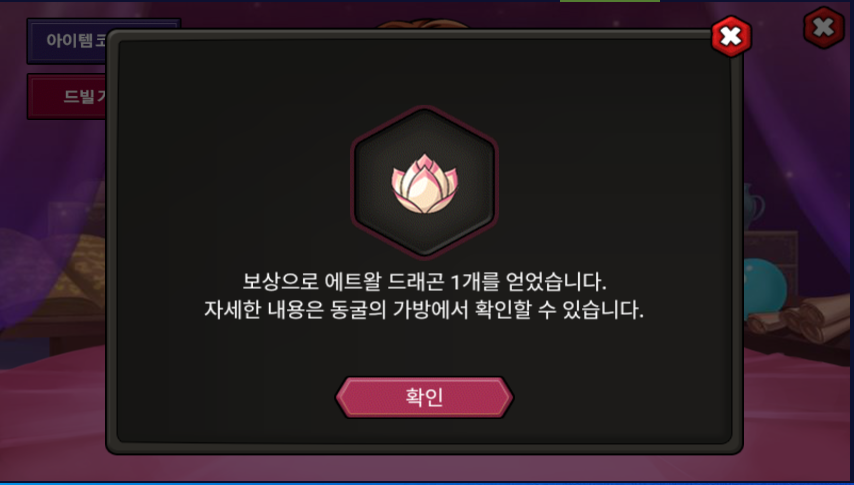Close the reward popup with red X
The width and height of the screenshot is (854, 485).
point(731,37)
